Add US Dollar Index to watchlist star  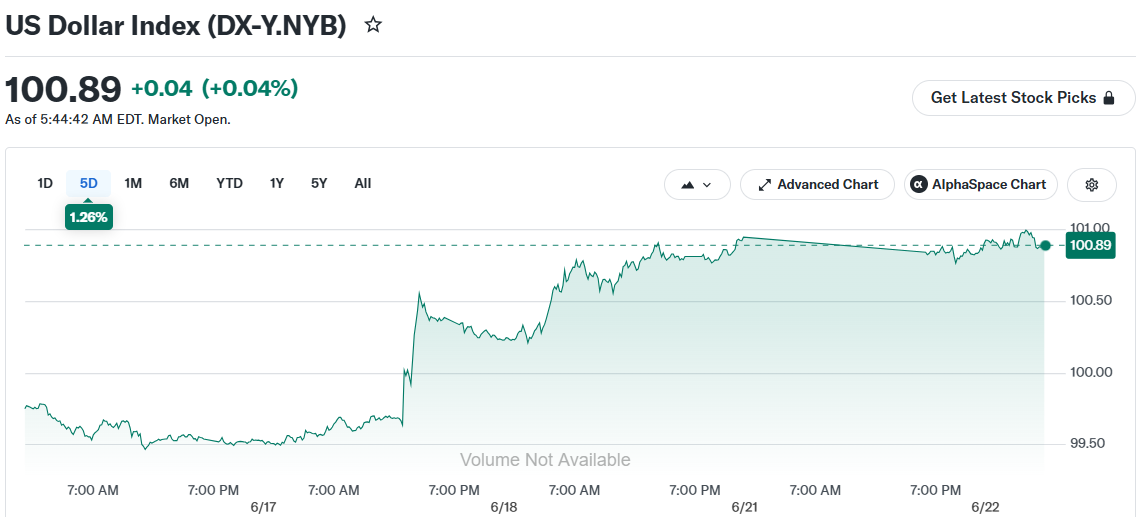coord(373,25)
